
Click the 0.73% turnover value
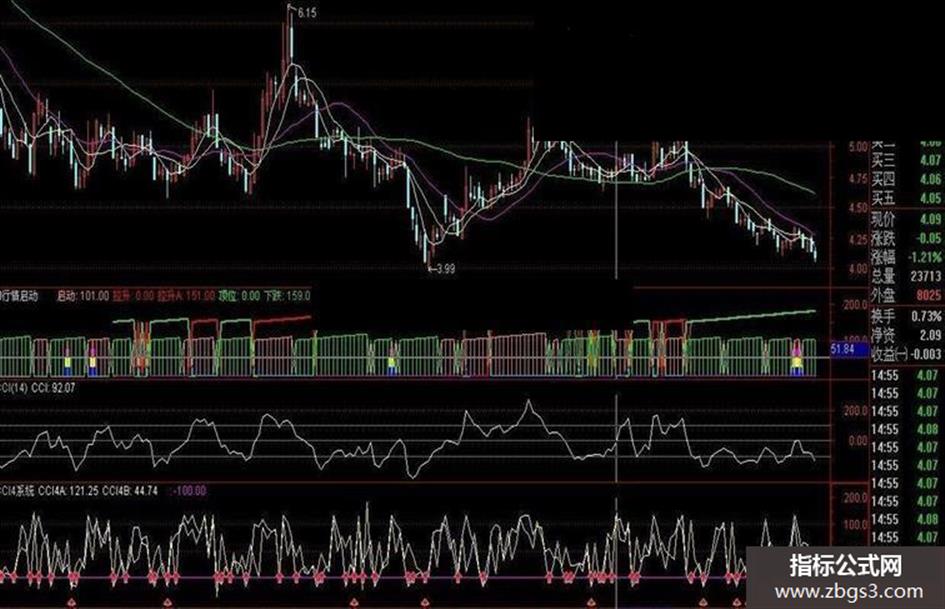point(926,316)
